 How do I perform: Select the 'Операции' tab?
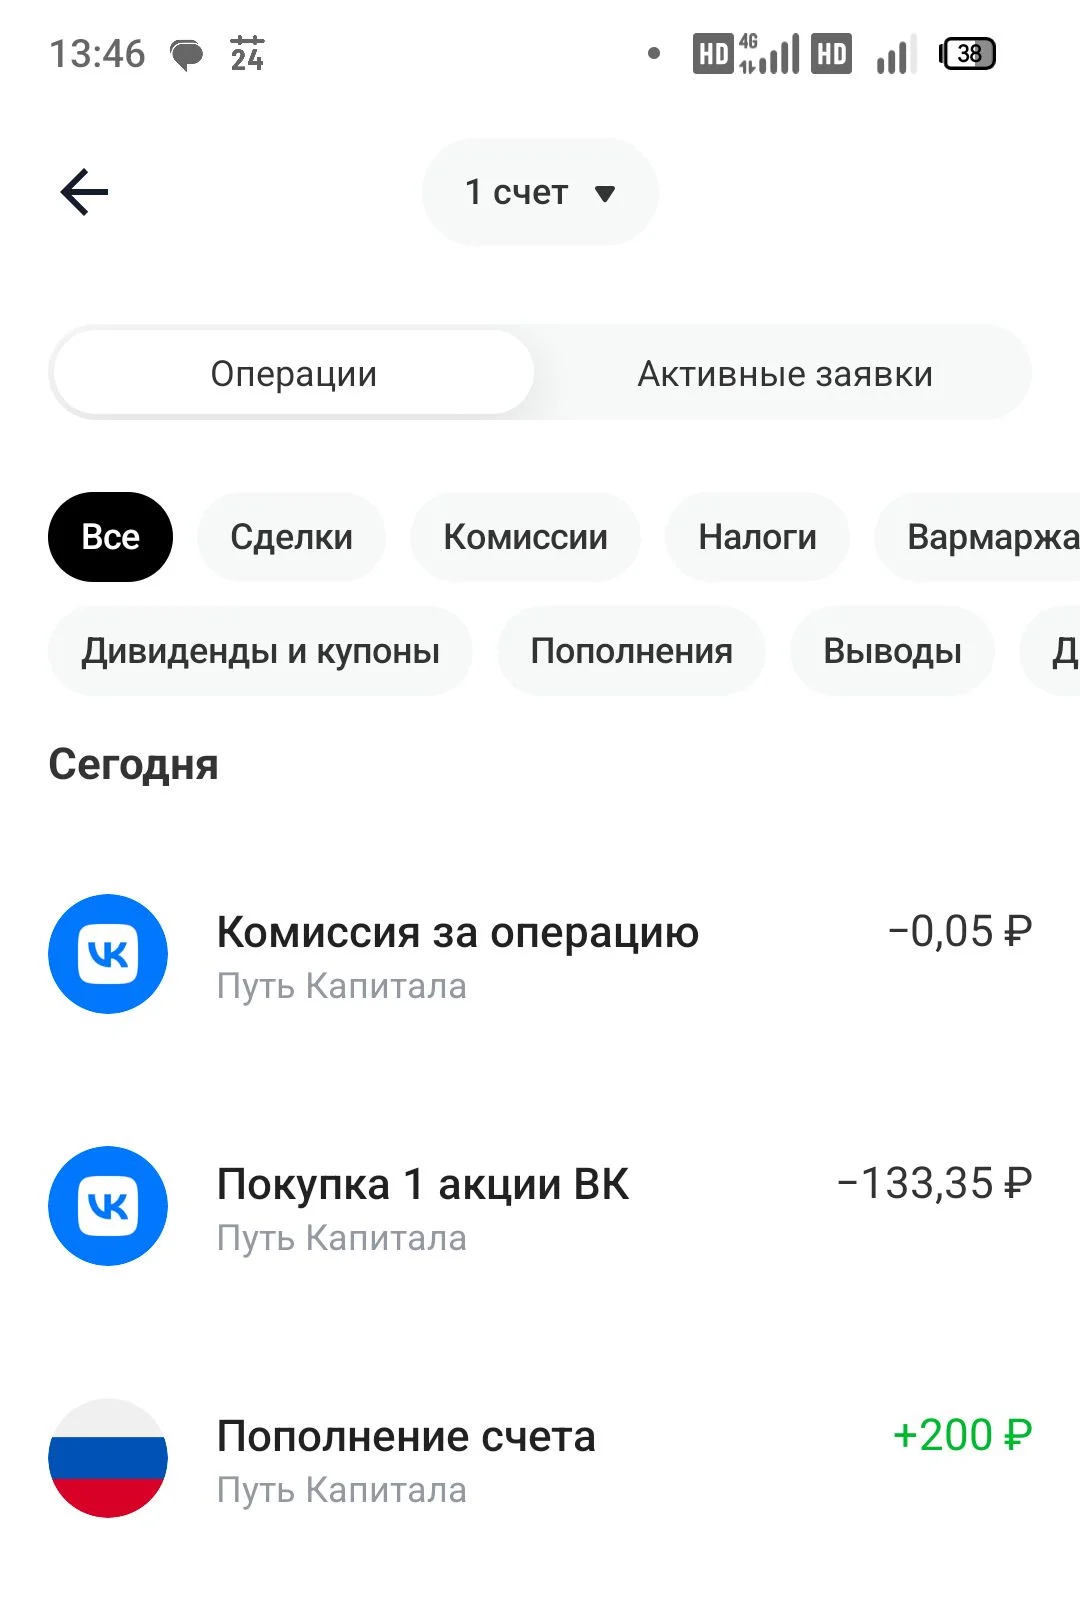(x=293, y=374)
